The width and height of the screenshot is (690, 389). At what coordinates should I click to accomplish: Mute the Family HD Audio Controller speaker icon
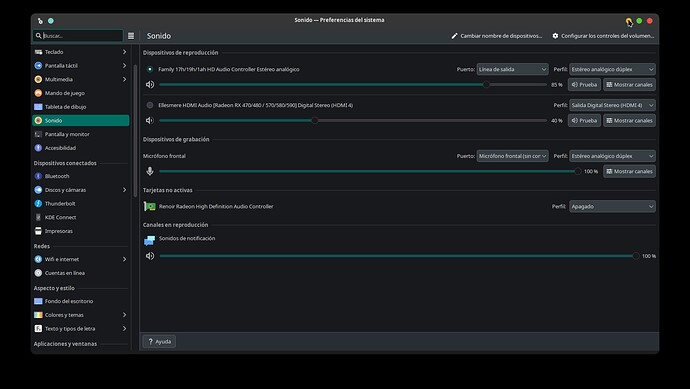150,84
